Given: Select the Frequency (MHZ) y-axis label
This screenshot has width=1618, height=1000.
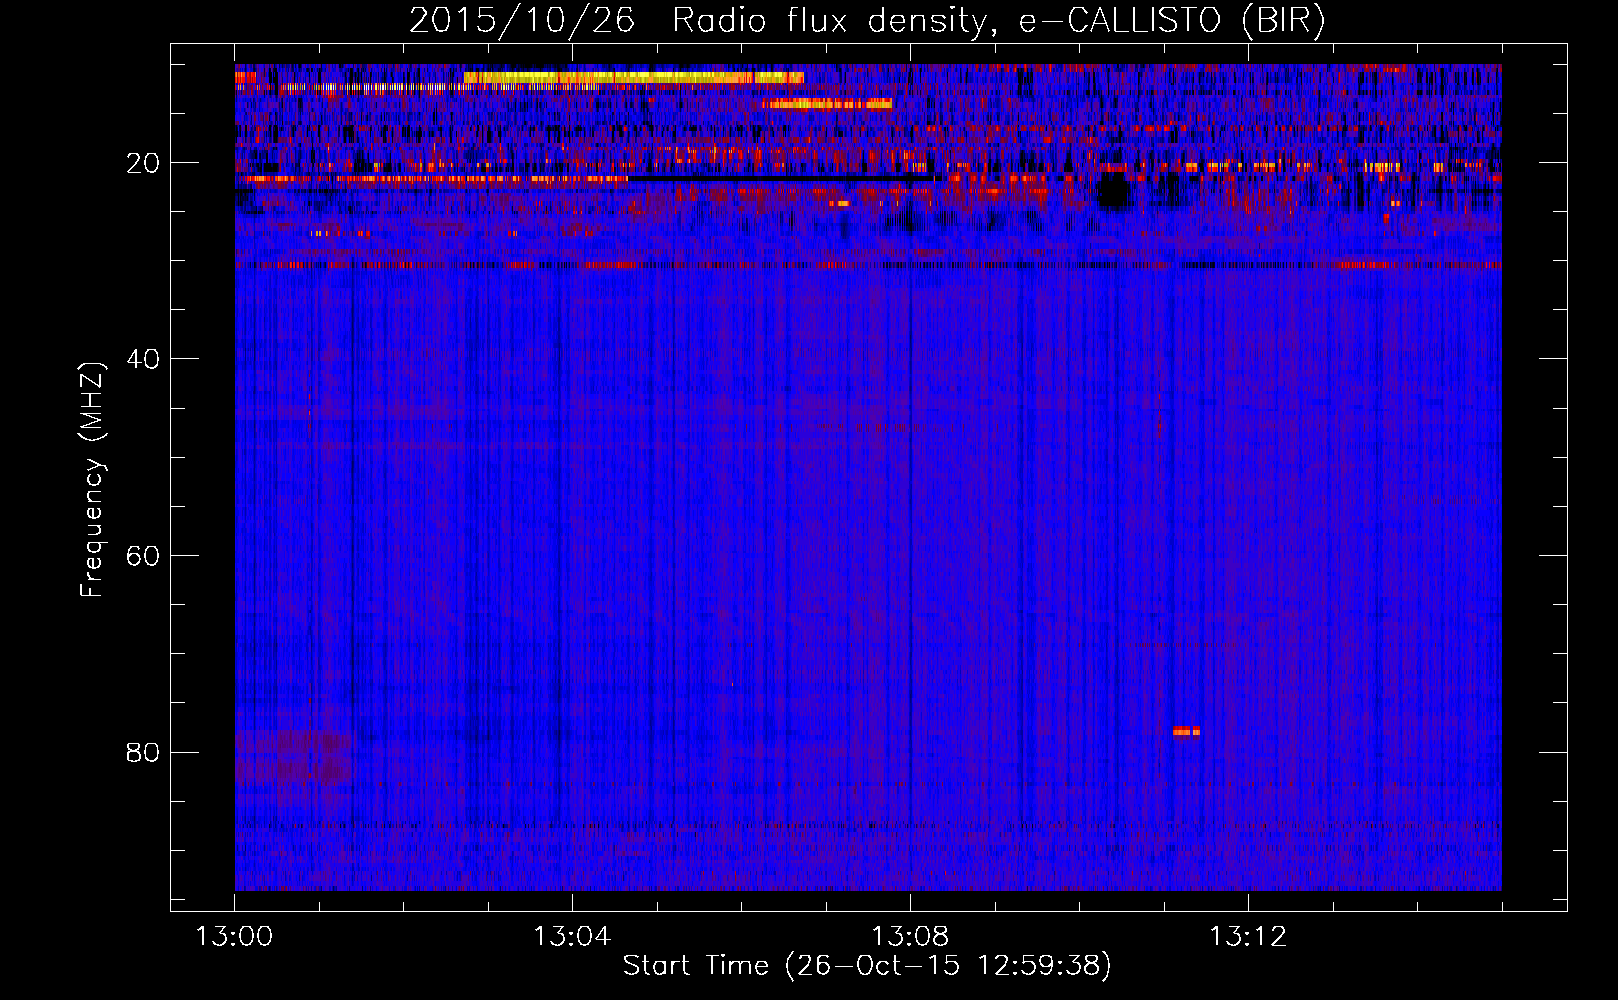Looking at the screenshot, I should tap(92, 480).
